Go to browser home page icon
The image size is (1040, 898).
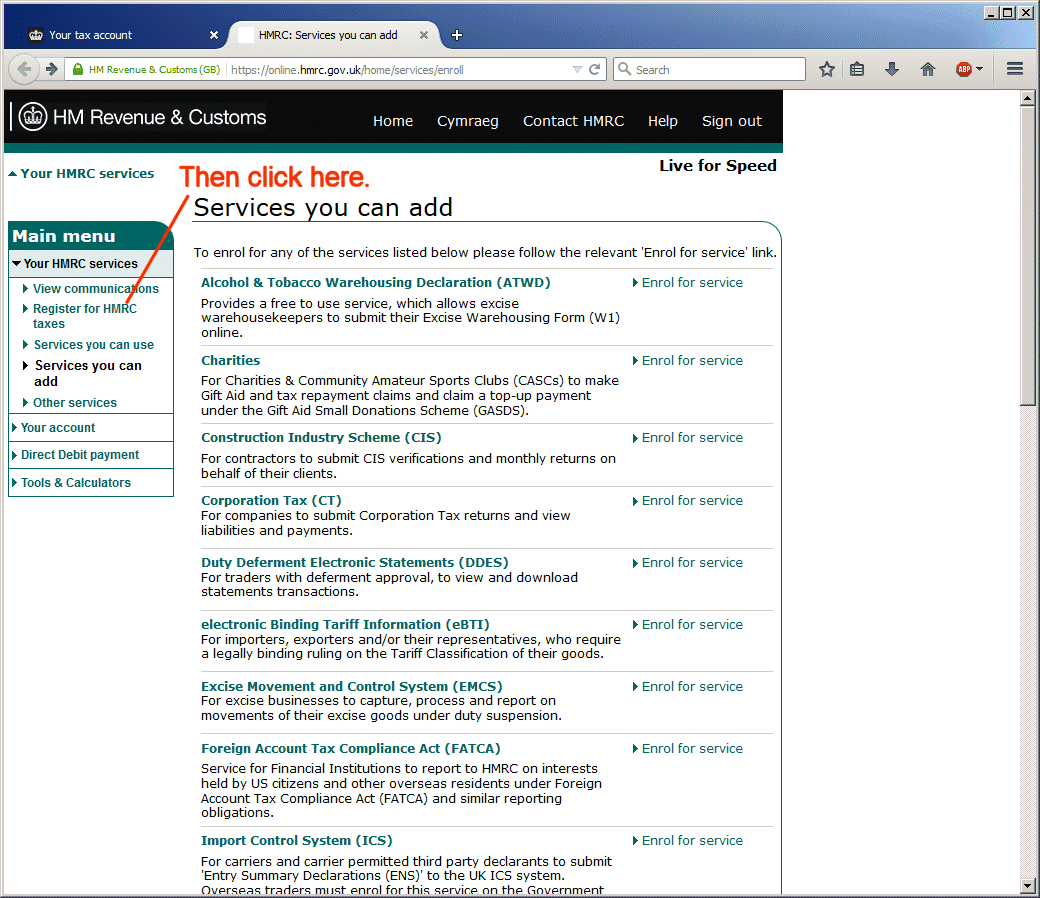coord(928,69)
